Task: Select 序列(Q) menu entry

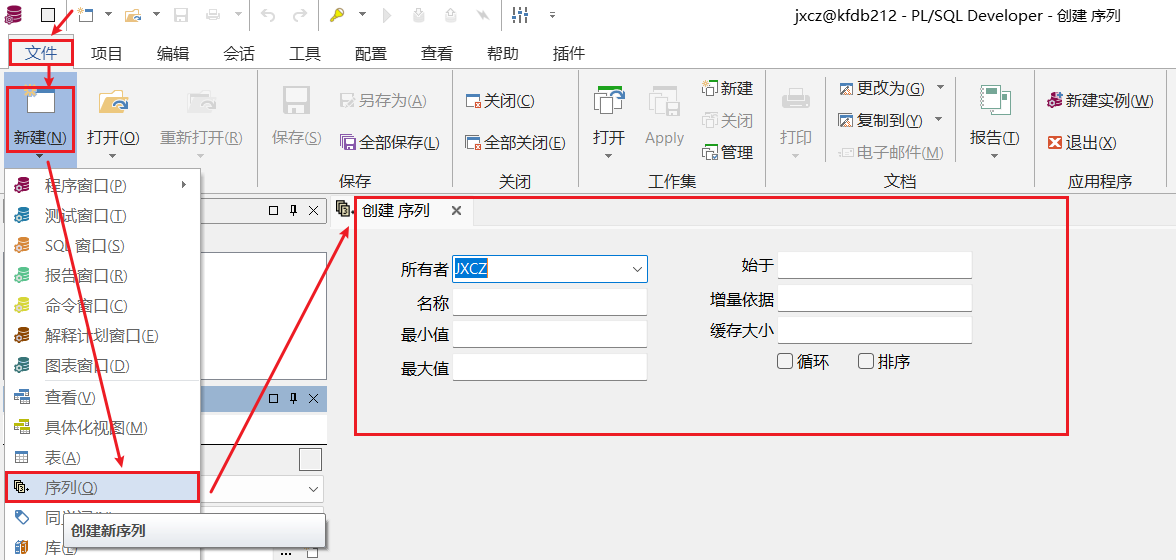Action: click(102, 487)
